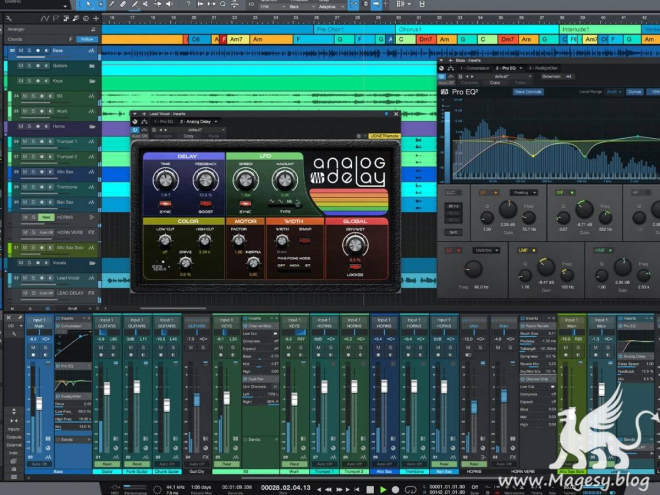Click the time position display in the transport
Screen dimensions: 660x495
285,487
